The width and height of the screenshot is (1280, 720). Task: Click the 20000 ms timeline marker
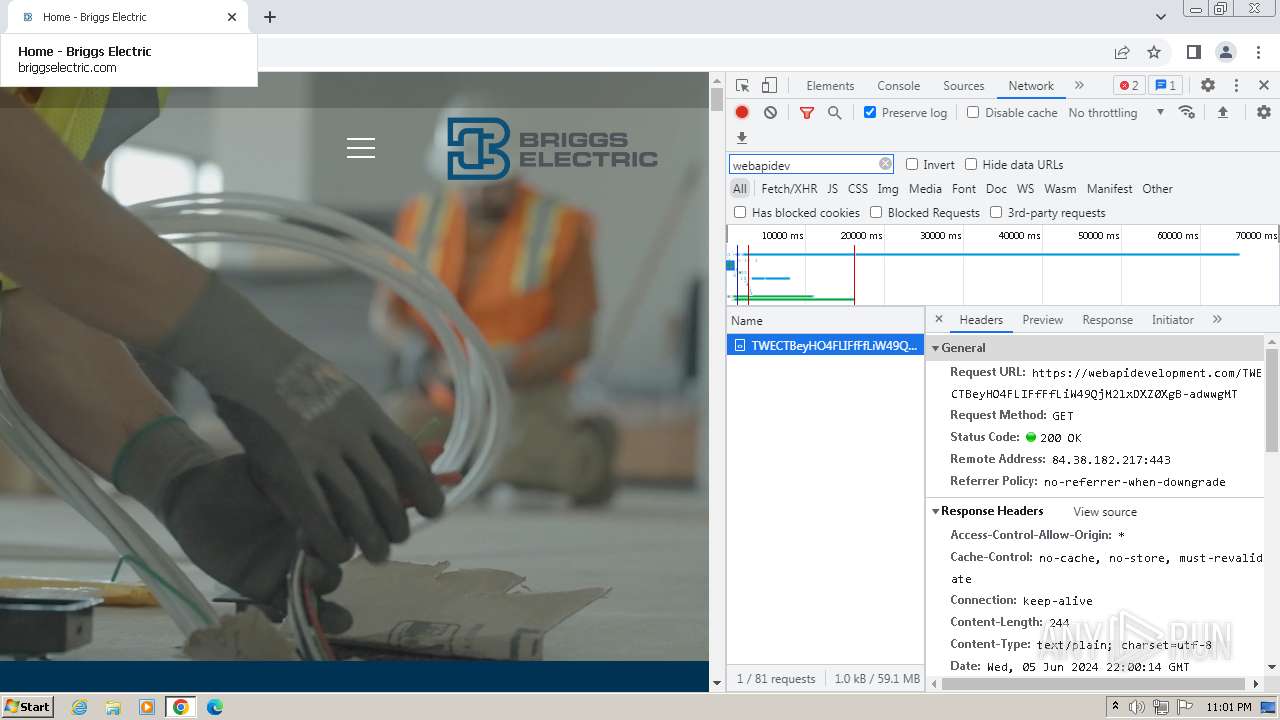pyautogui.click(x=861, y=236)
